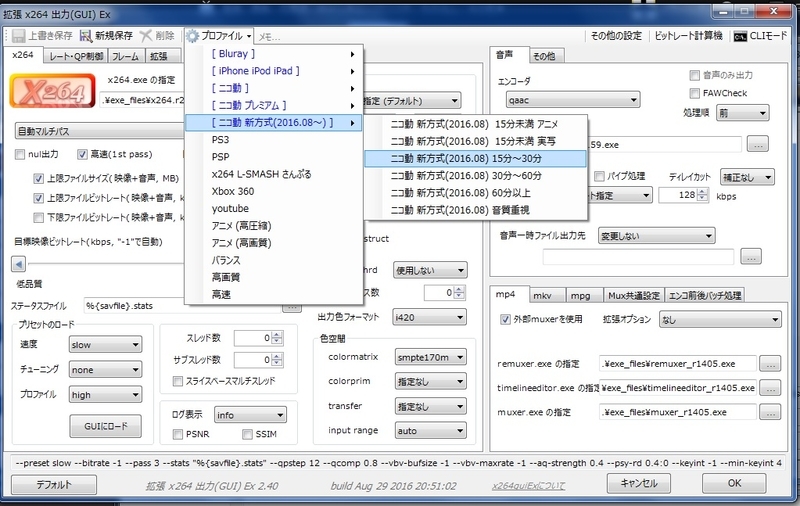This screenshot has height=506, width=800.
Task: Toggle 外部muxerを使用 checkbox
Action: point(506,319)
